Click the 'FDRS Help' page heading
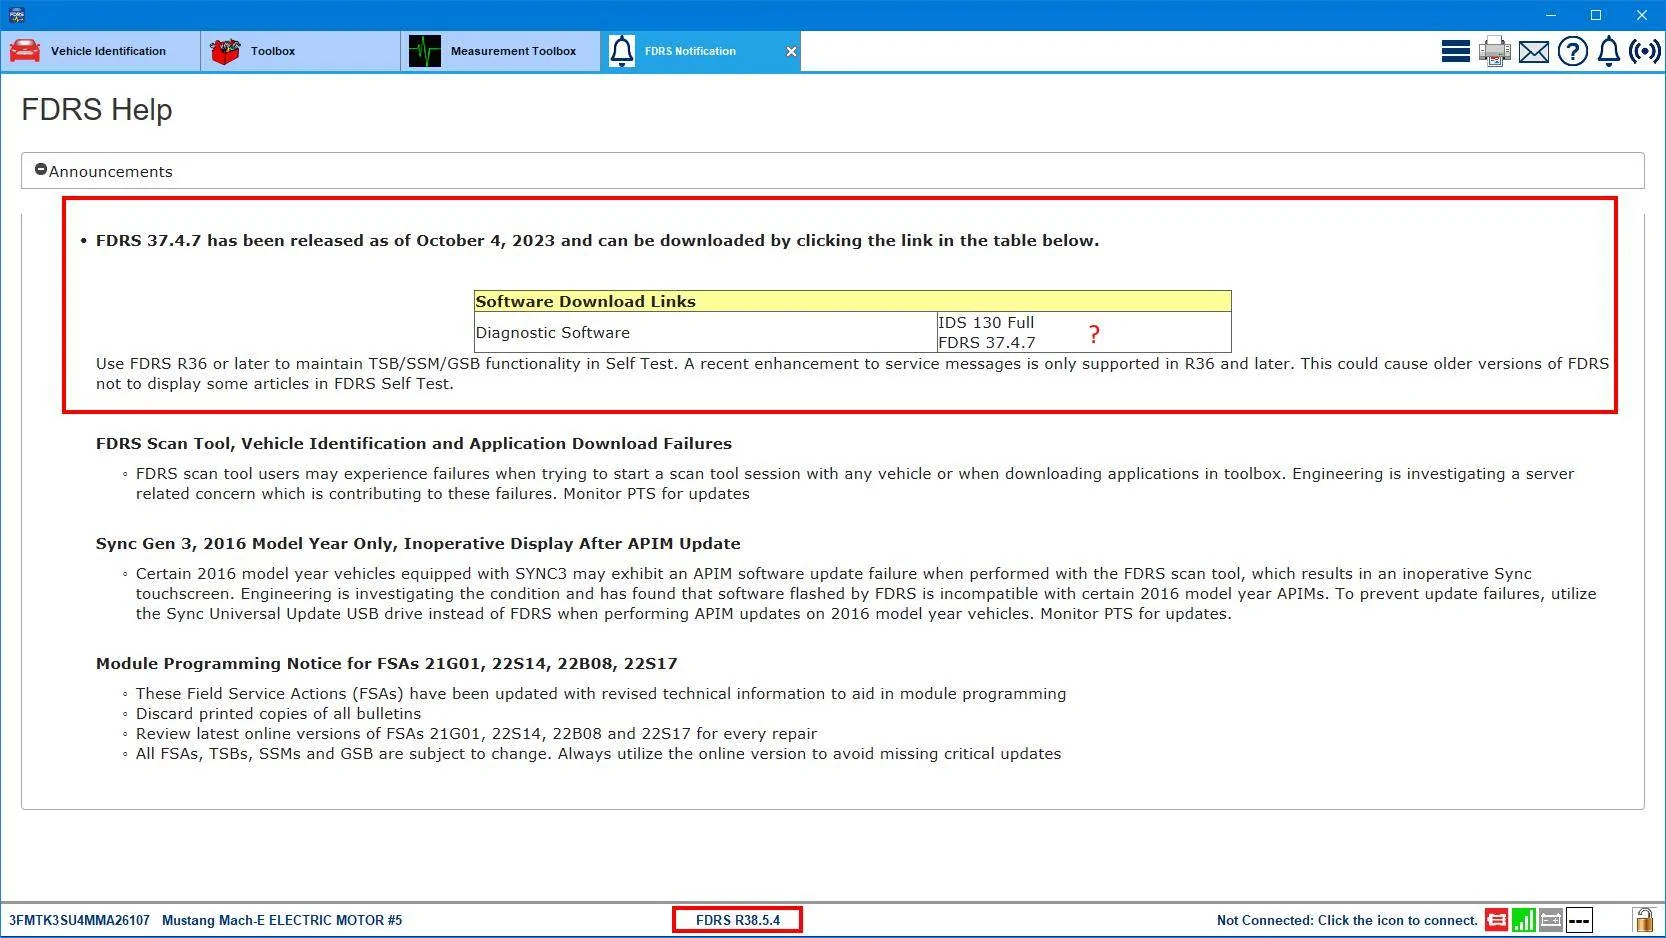The image size is (1666, 938). click(x=97, y=109)
